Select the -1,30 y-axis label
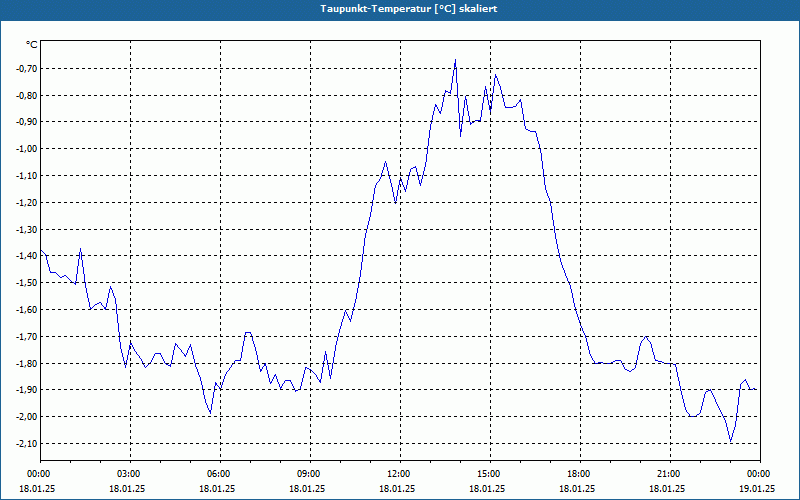The width and height of the screenshot is (800, 500). [27, 229]
